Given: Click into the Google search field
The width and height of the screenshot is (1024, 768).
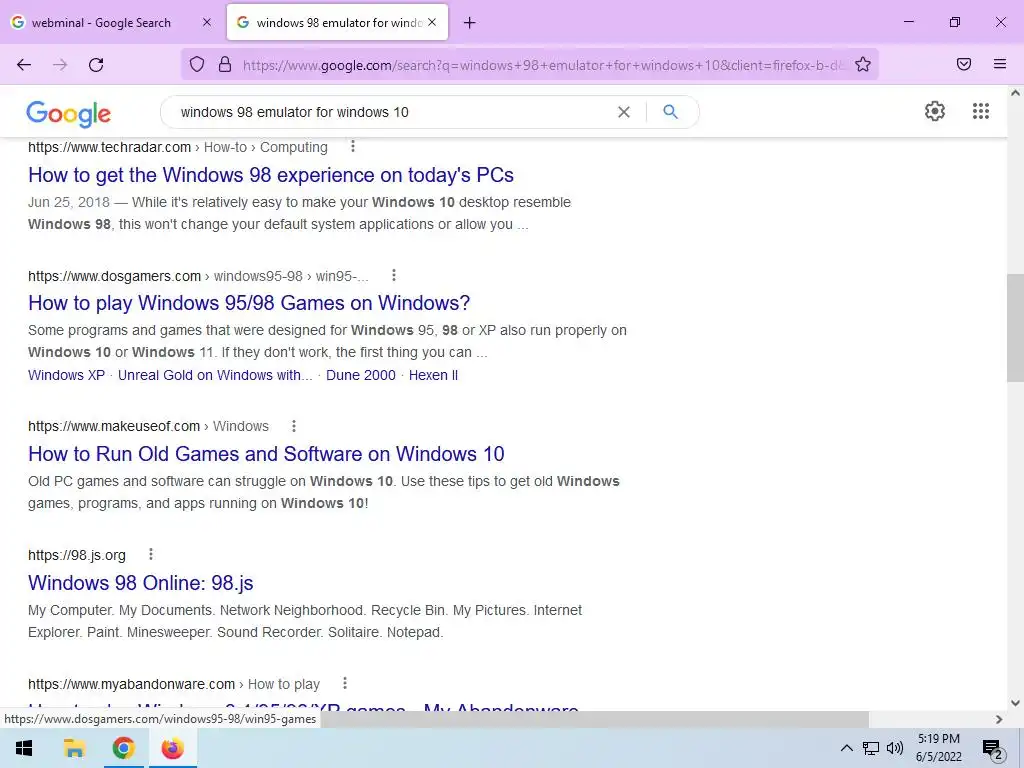Looking at the screenshot, I should pyautogui.click(x=392, y=112).
